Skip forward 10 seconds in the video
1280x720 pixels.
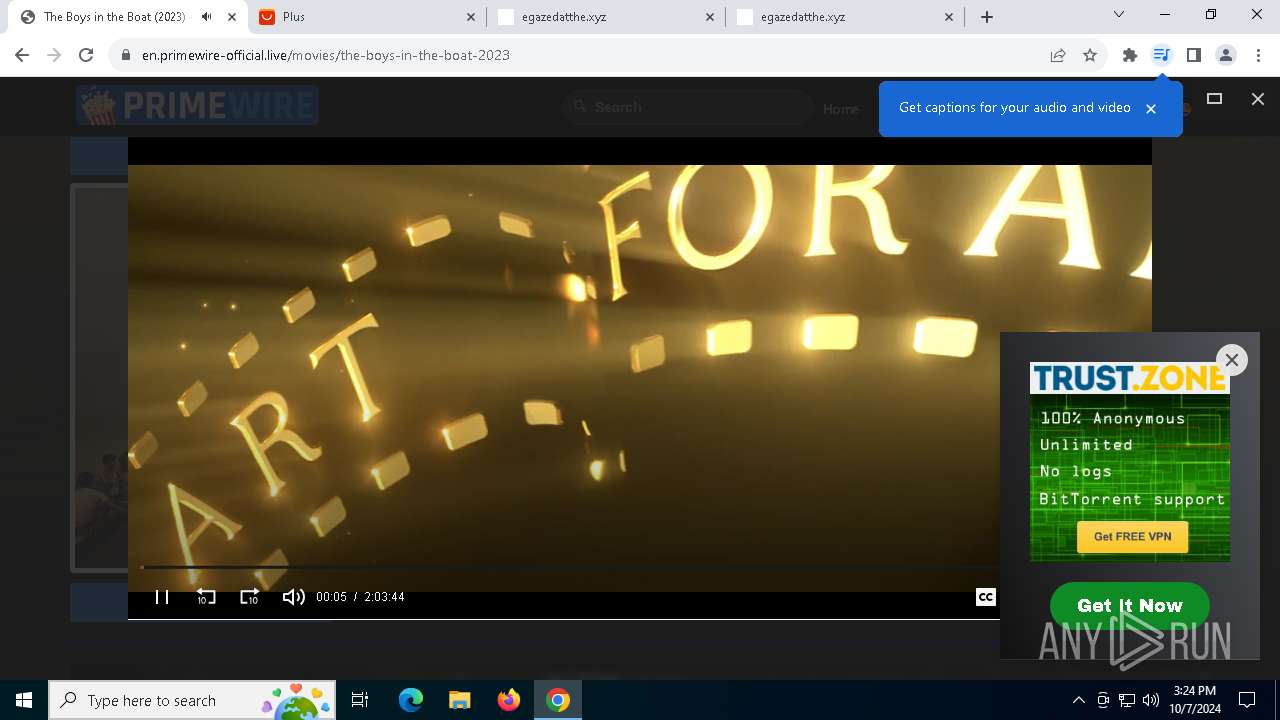point(250,597)
